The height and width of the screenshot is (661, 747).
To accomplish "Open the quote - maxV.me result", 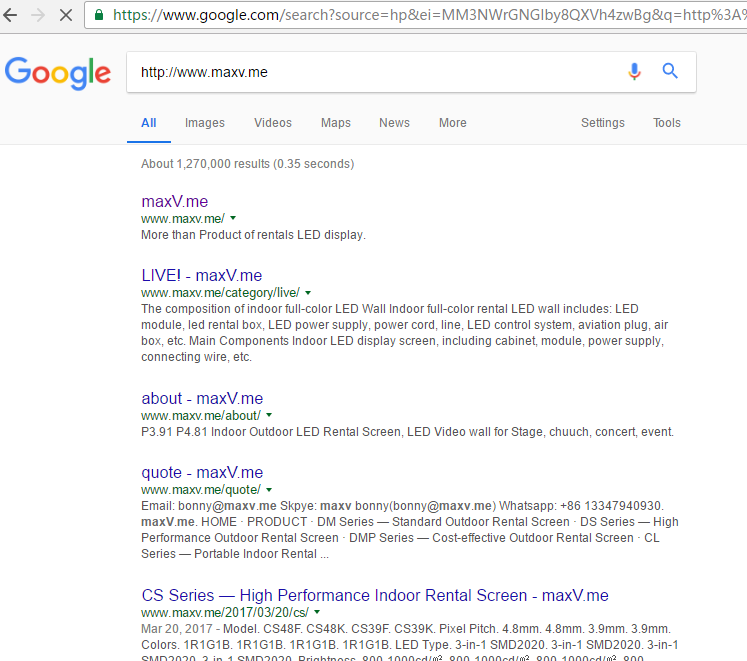I will click(202, 473).
